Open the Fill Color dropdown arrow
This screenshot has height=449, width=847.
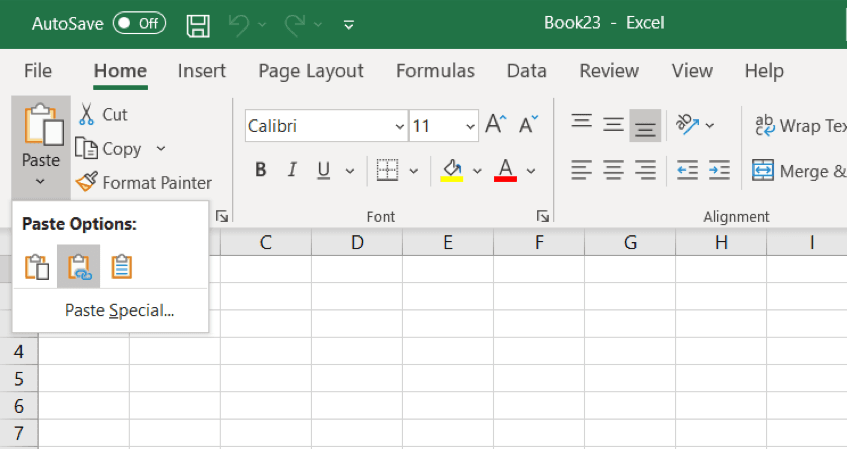click(477, 171)
